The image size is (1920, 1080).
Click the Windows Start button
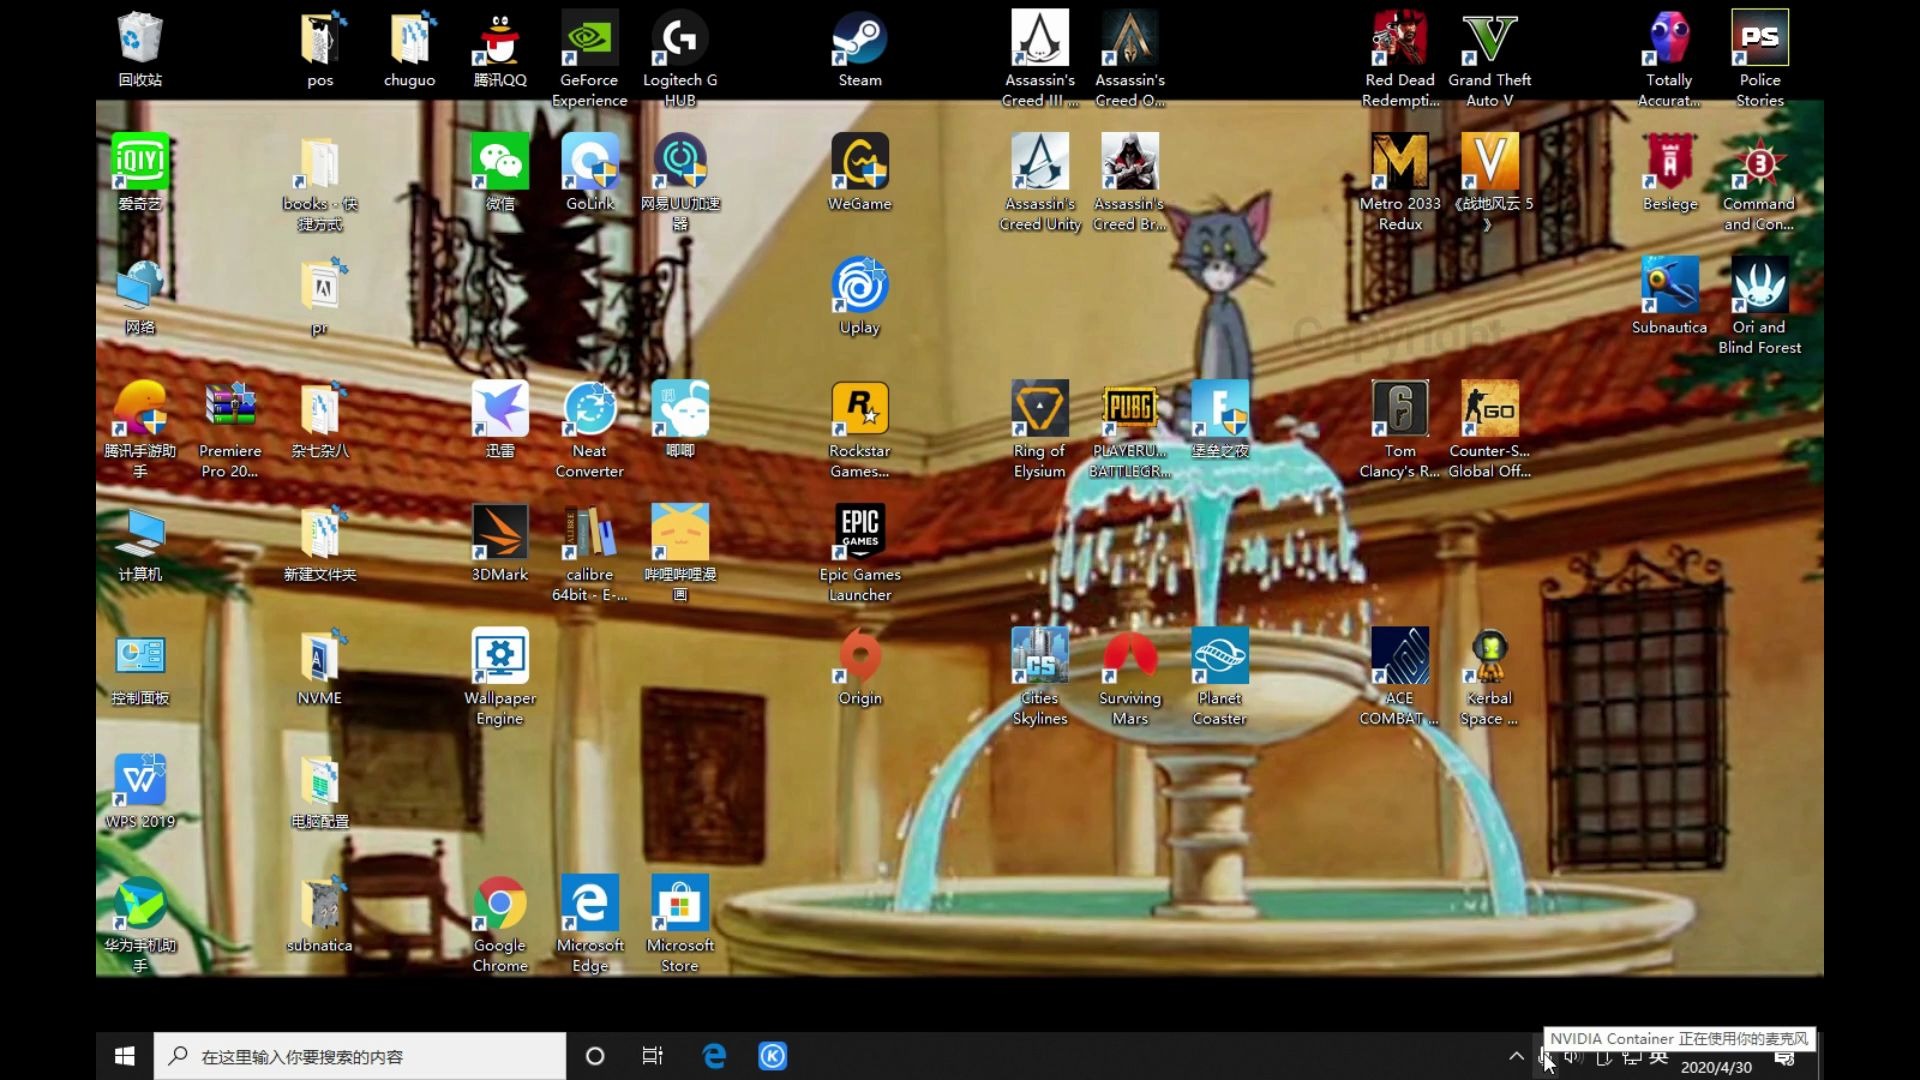tap(125, 1056)
